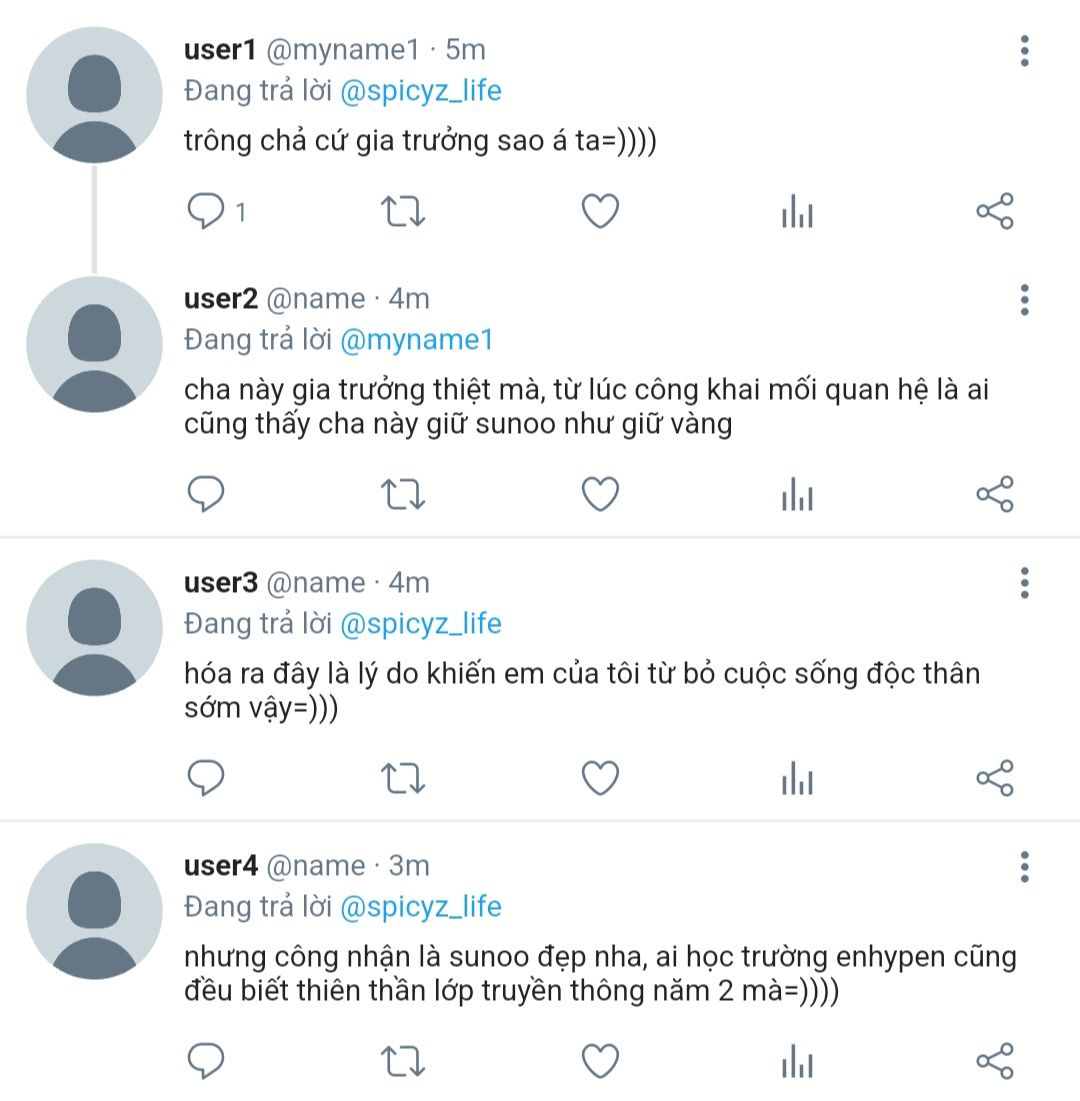
Task: Open more options for user1's tweet
Action: (x=1024, y=51)
